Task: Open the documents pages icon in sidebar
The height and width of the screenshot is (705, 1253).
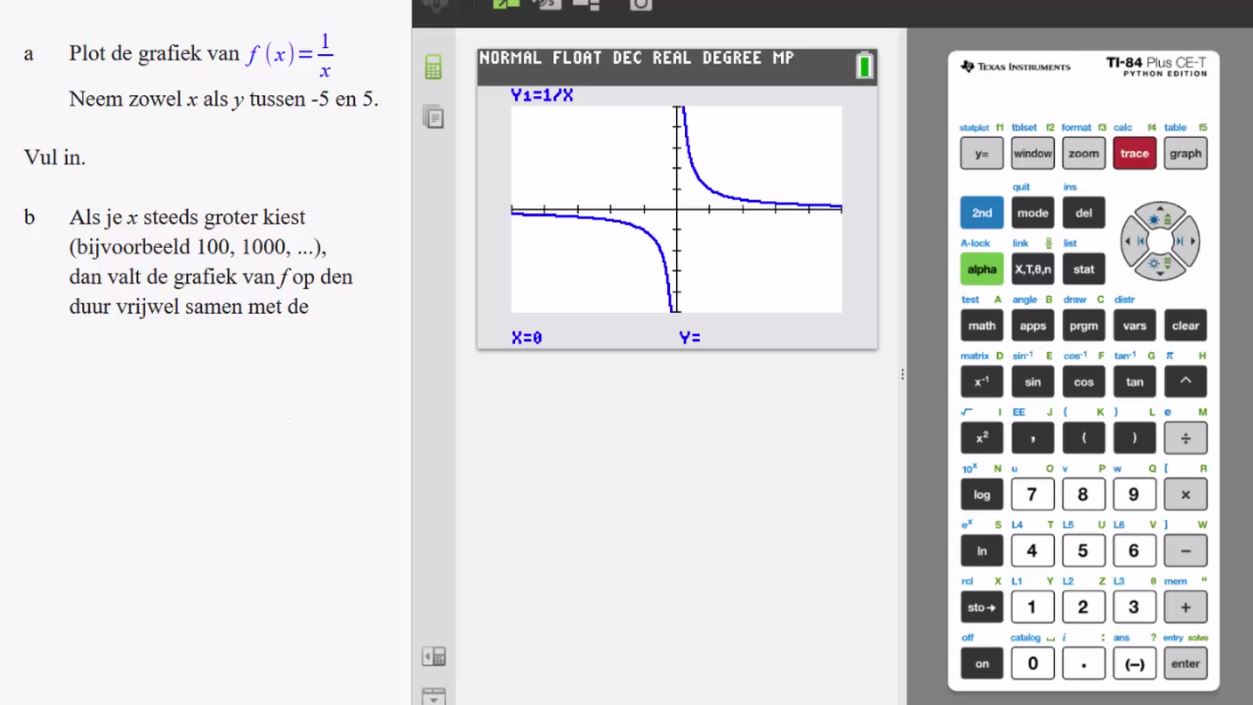Action: 433,117
